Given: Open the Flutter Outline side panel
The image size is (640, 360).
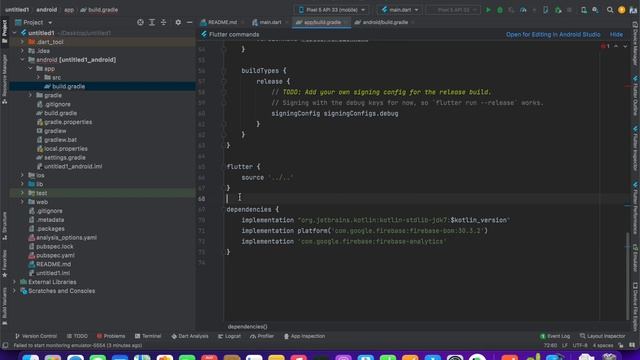Looking at the screenshot, I should [636, 96].
